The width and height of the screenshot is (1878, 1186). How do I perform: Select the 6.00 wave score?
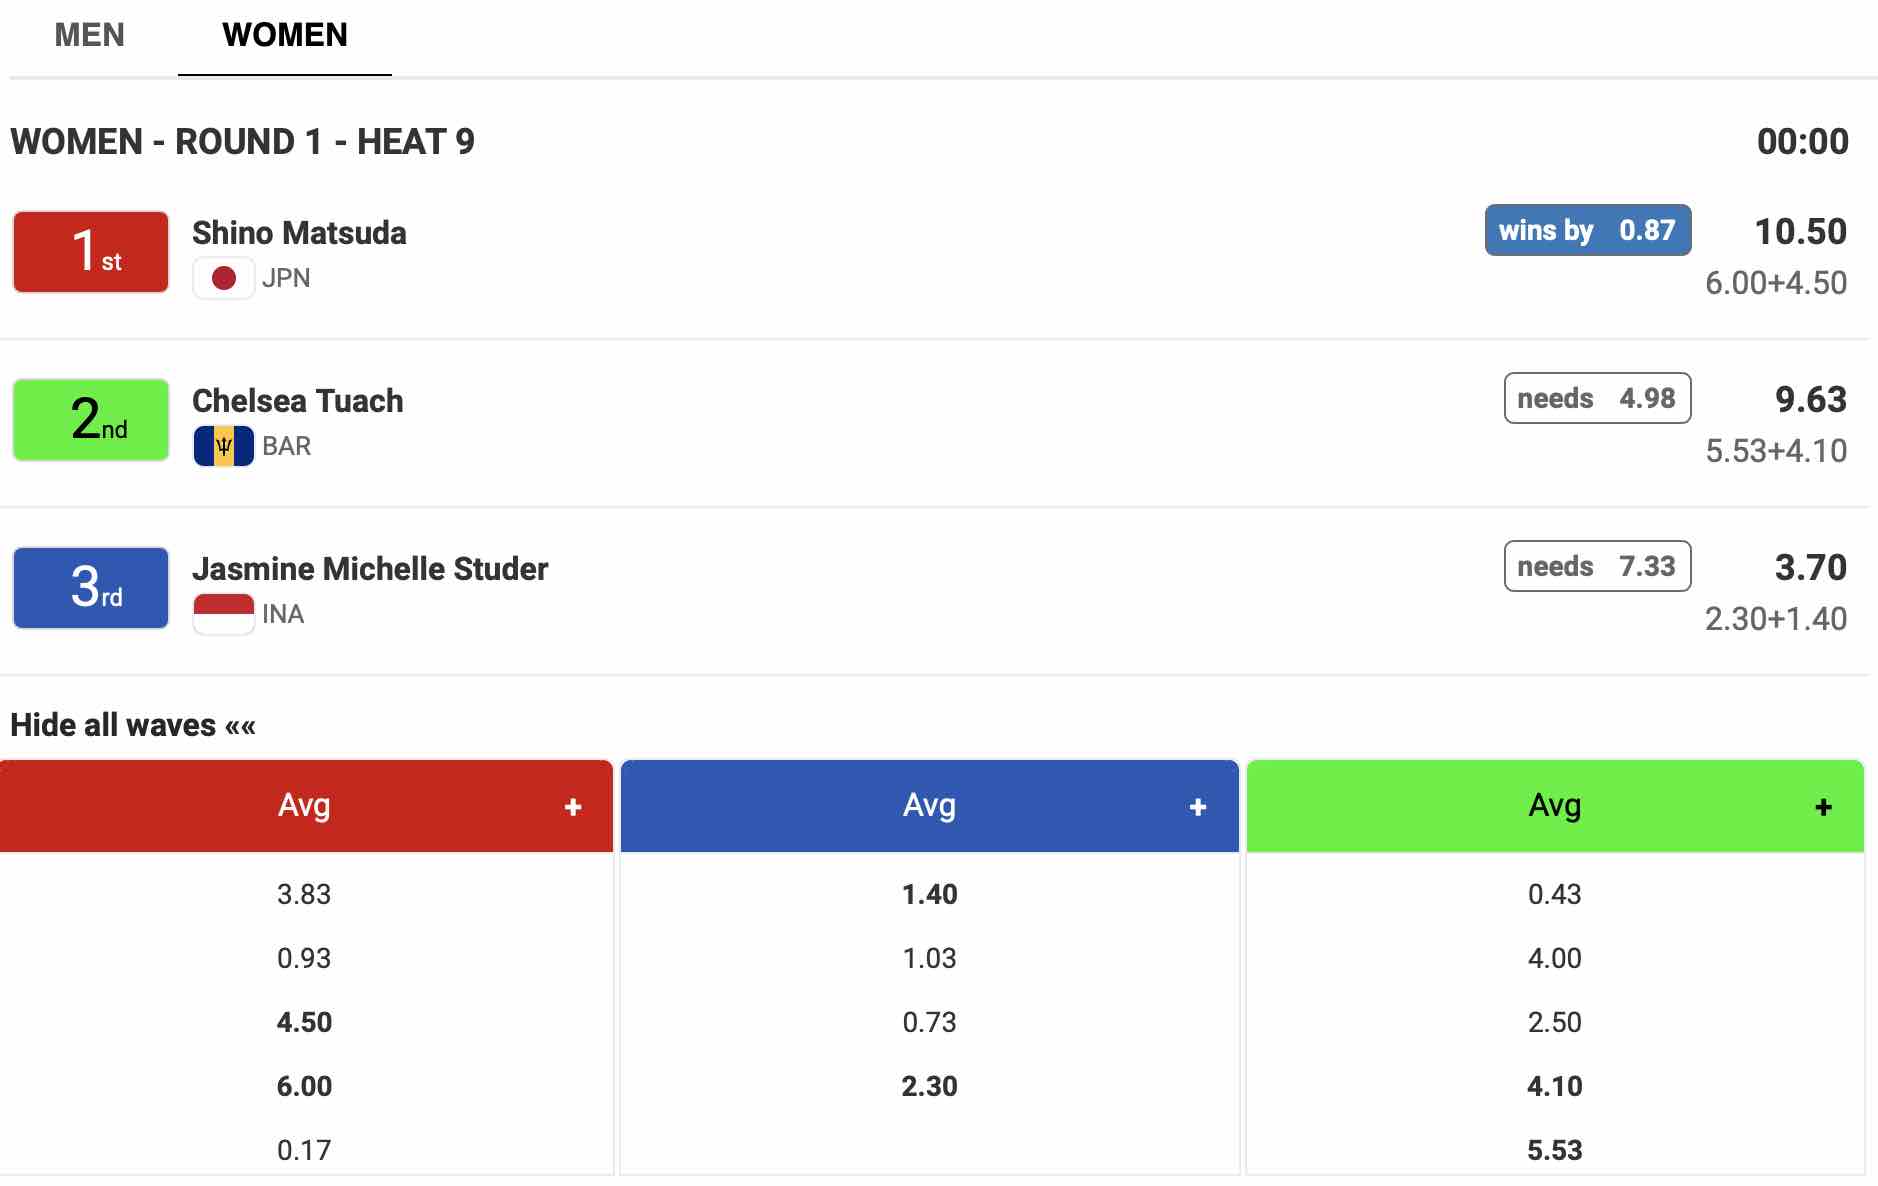click(304, 1086)
